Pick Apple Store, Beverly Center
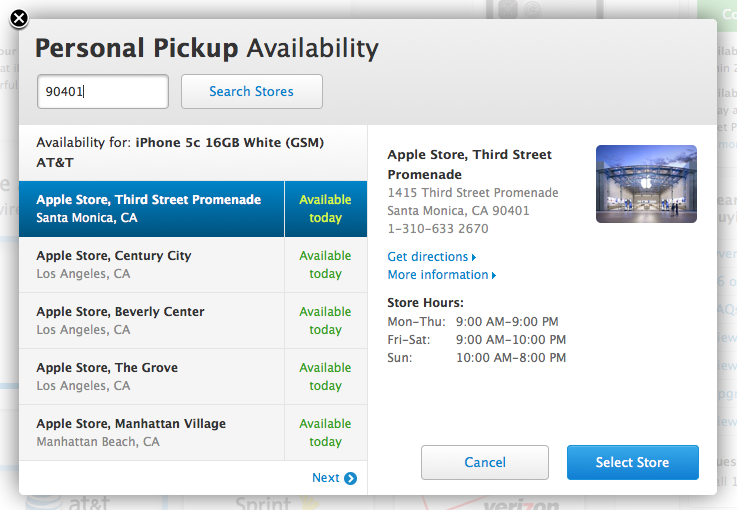Viewport: 737px width, 510px height. [150, 320]
